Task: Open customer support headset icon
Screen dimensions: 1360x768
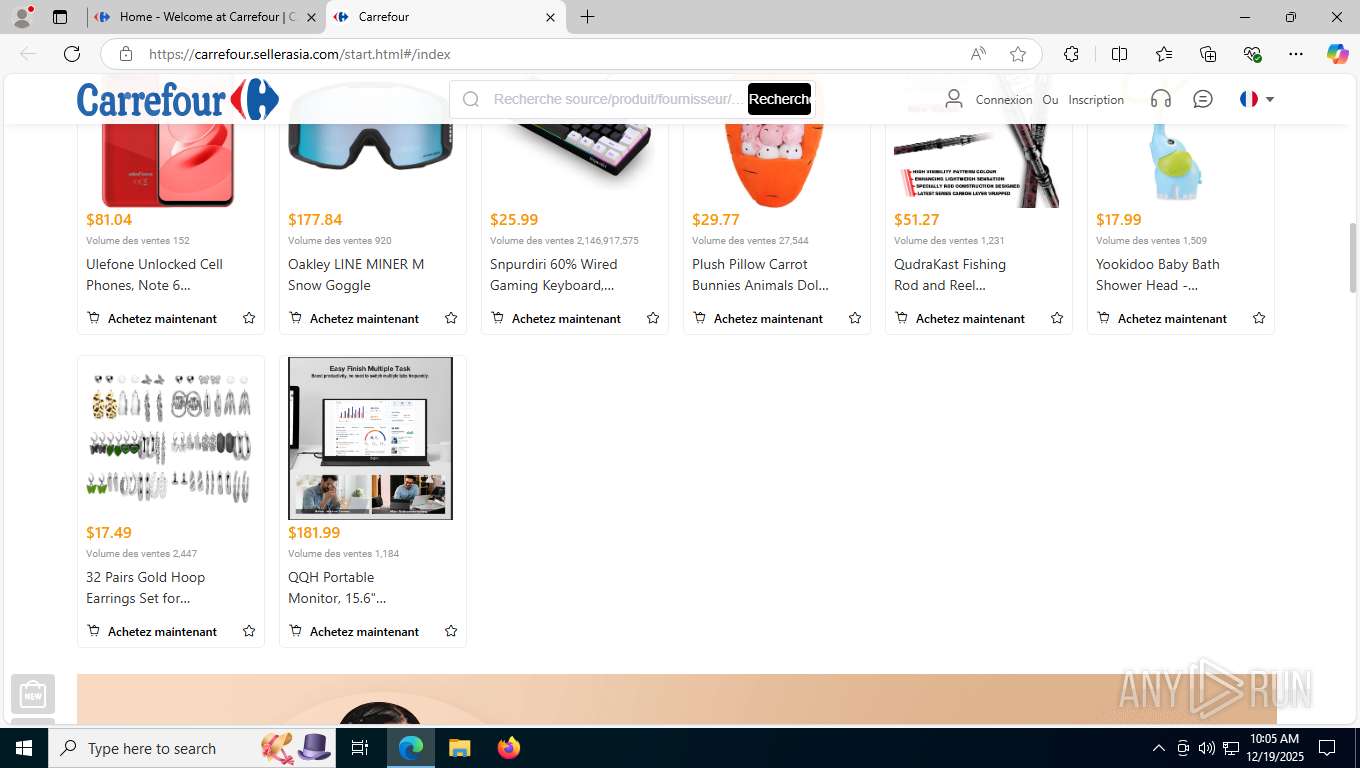Action: click(1161, 99)
